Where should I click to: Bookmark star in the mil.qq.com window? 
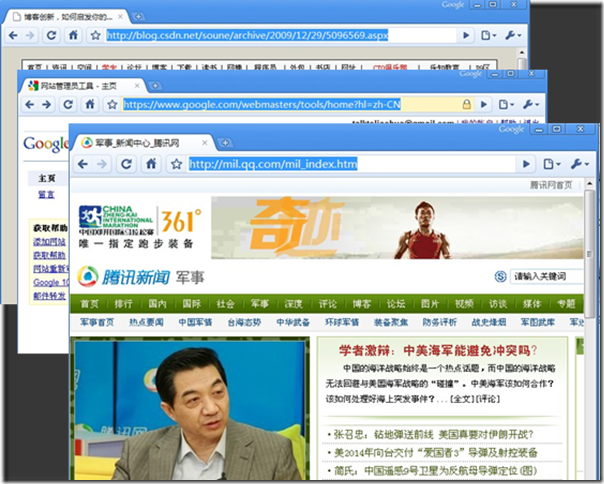176,164
